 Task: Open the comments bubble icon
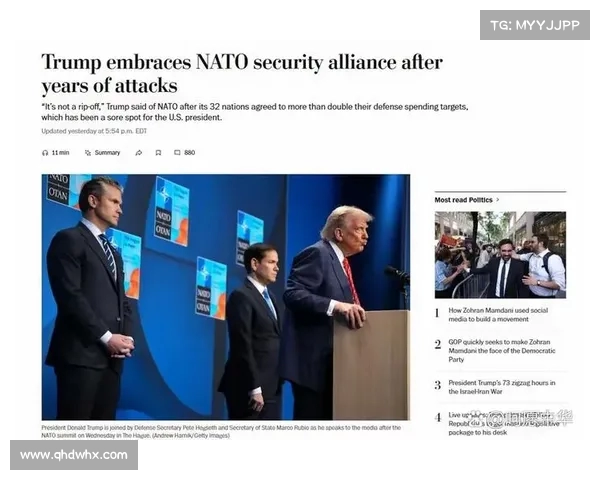177,153
